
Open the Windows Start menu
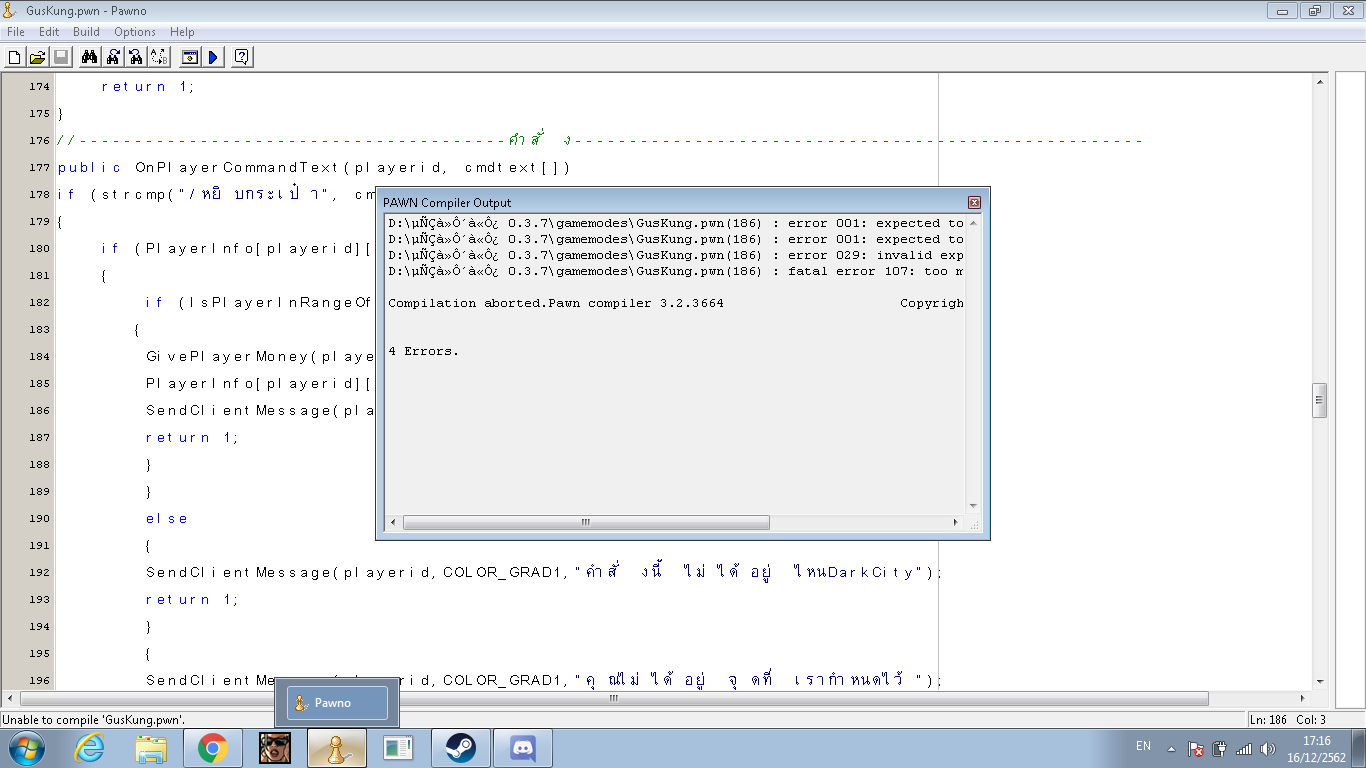pyautogui.click(x=27, y=747)
